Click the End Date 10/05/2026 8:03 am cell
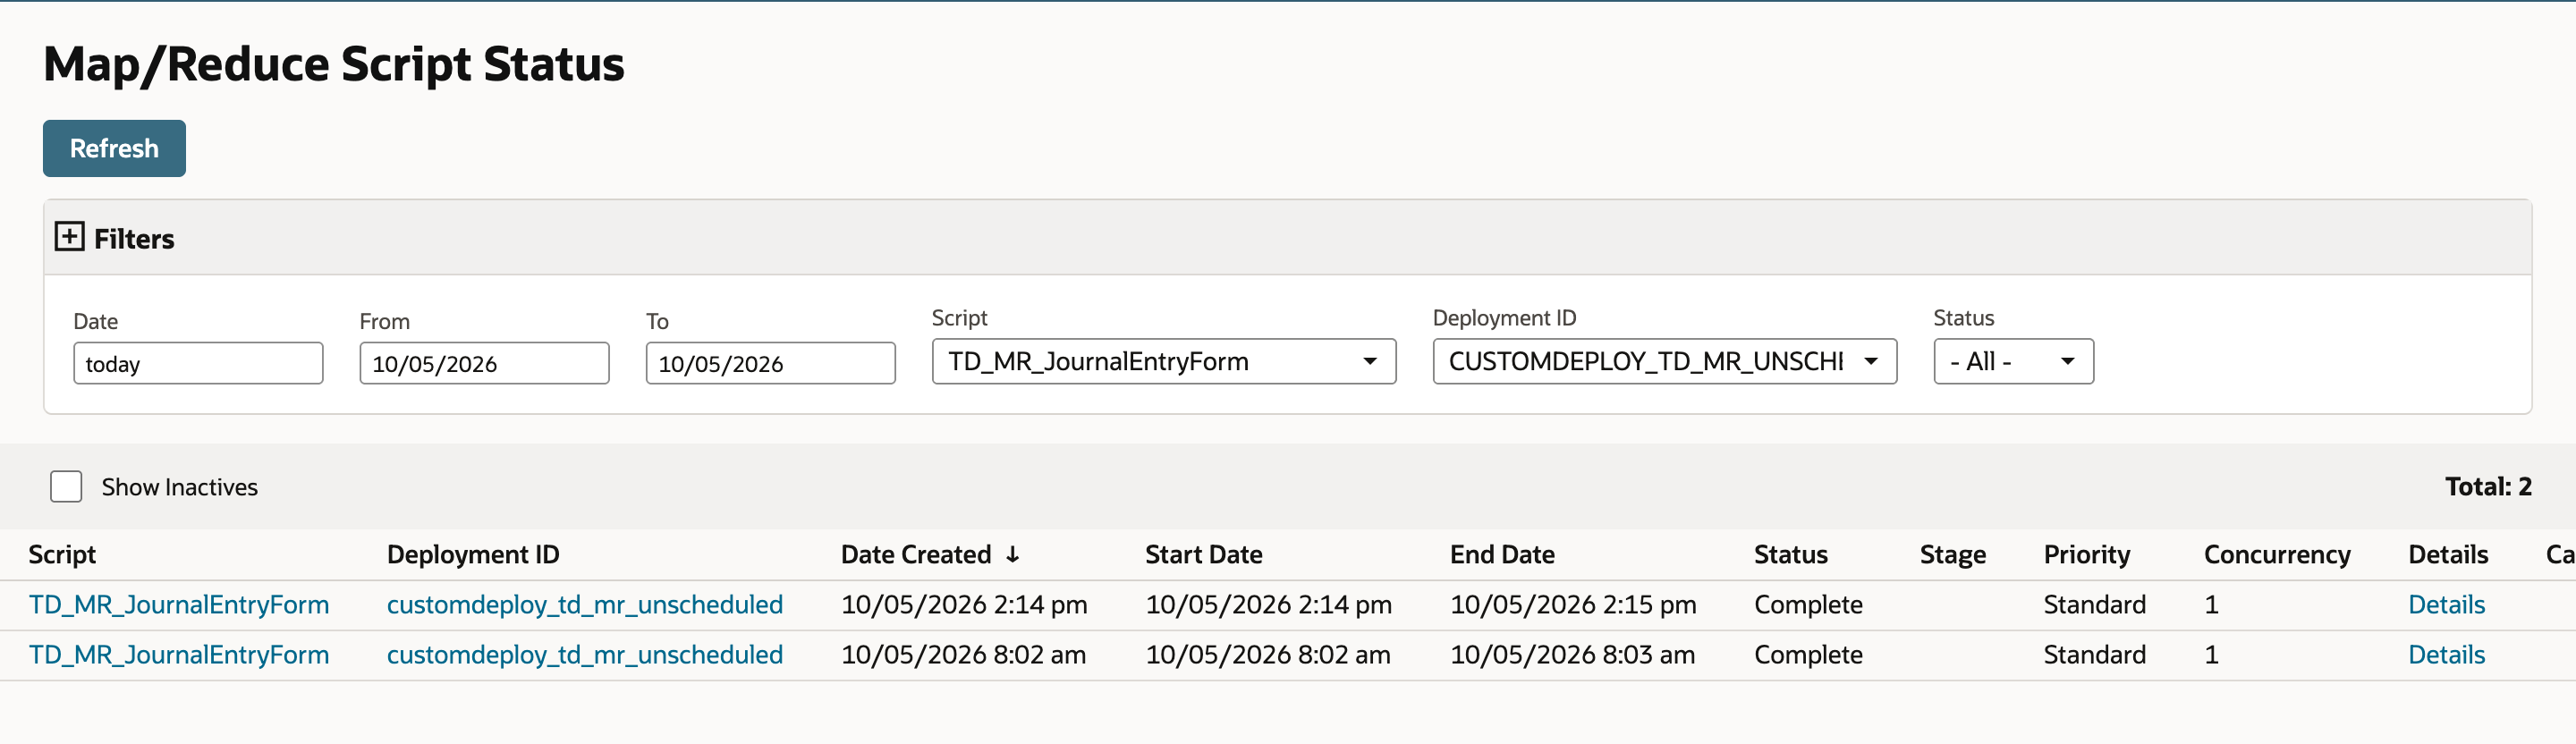This screenshot has height=744, width=2576. [x=1572, y=655]
